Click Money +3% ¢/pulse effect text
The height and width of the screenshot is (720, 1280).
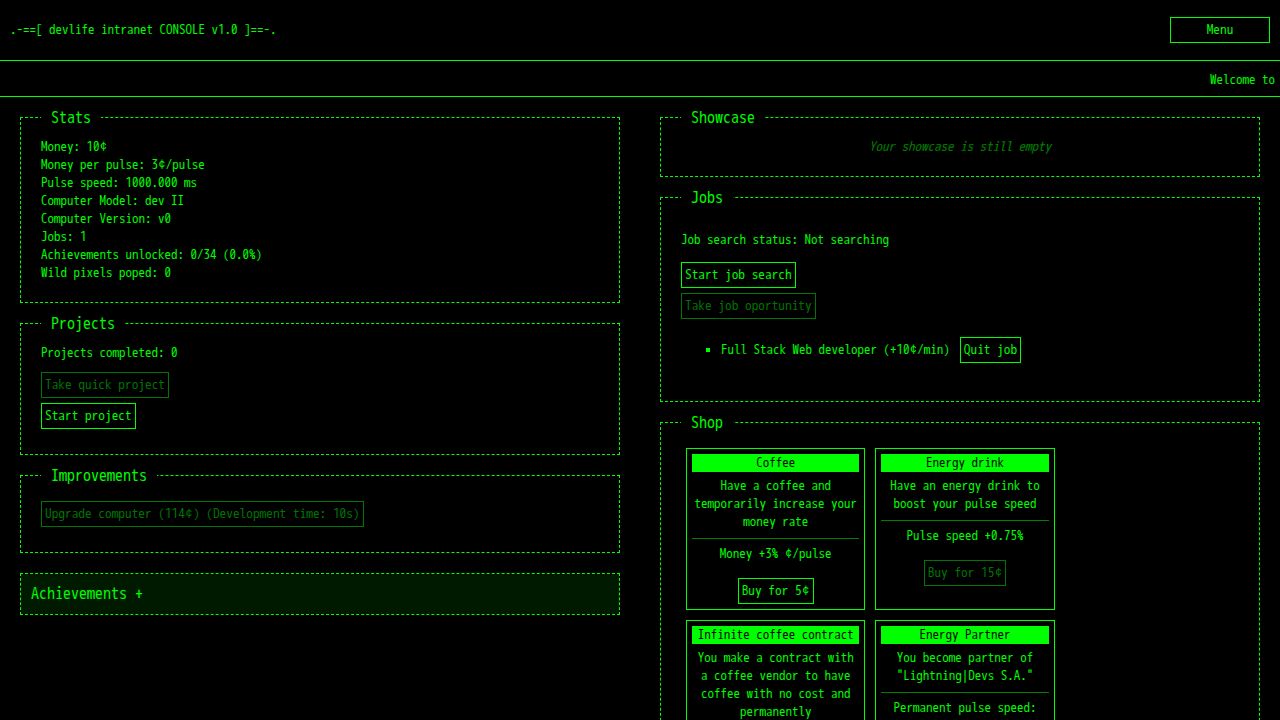click(775, 554)
